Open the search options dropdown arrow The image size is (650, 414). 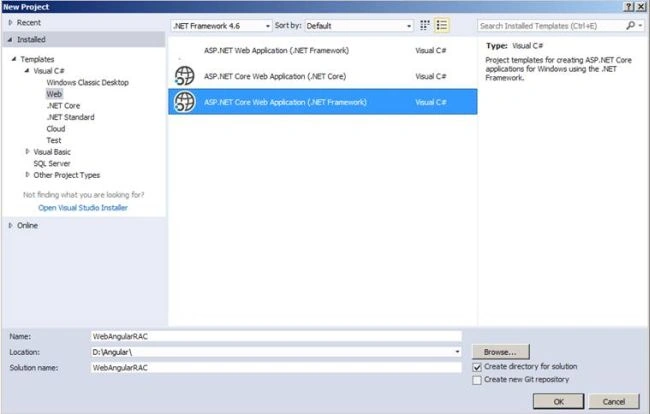[641, 26]
